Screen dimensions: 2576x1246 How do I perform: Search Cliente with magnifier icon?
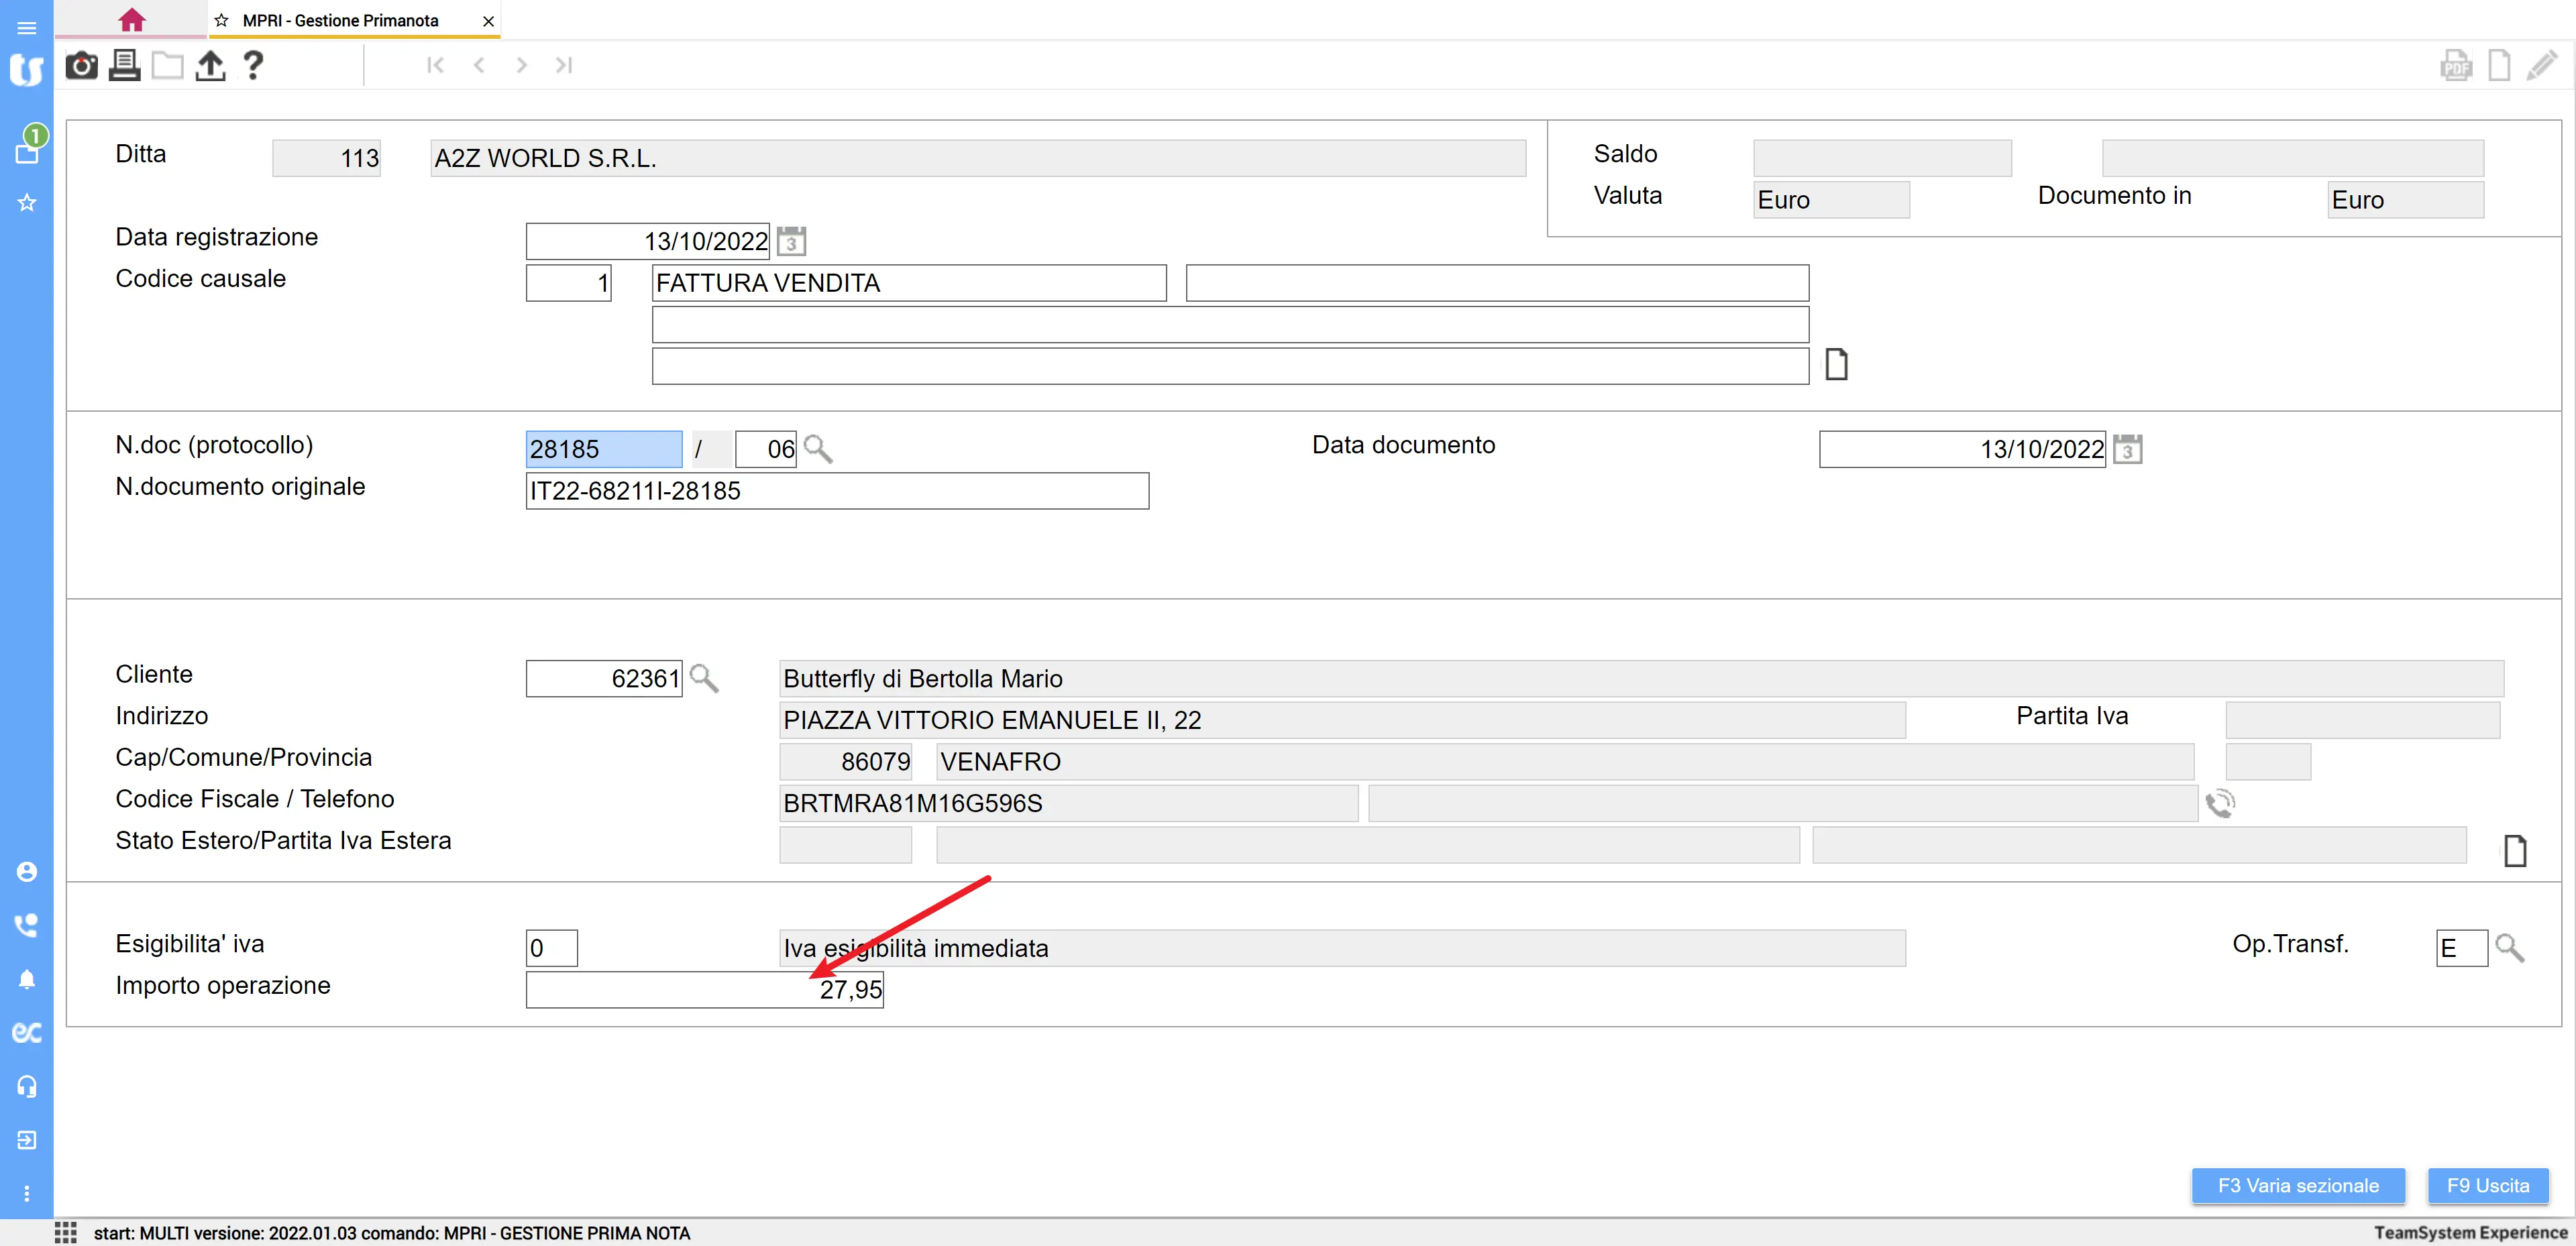(x=704, y=678)
